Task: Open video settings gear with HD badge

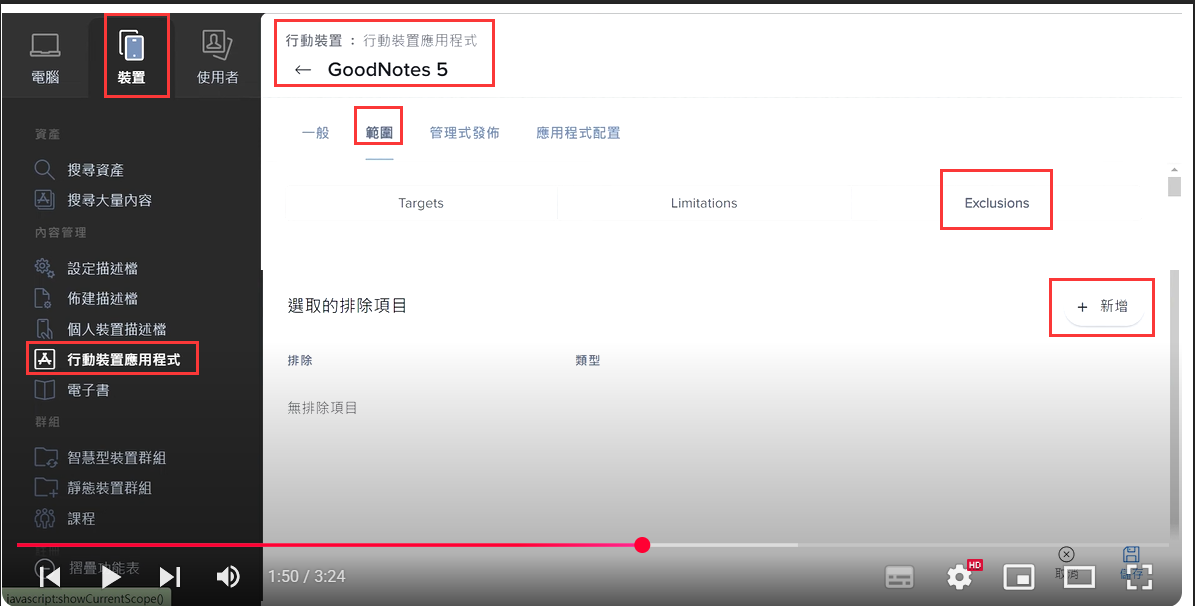Action: click(x=960, y=576)
